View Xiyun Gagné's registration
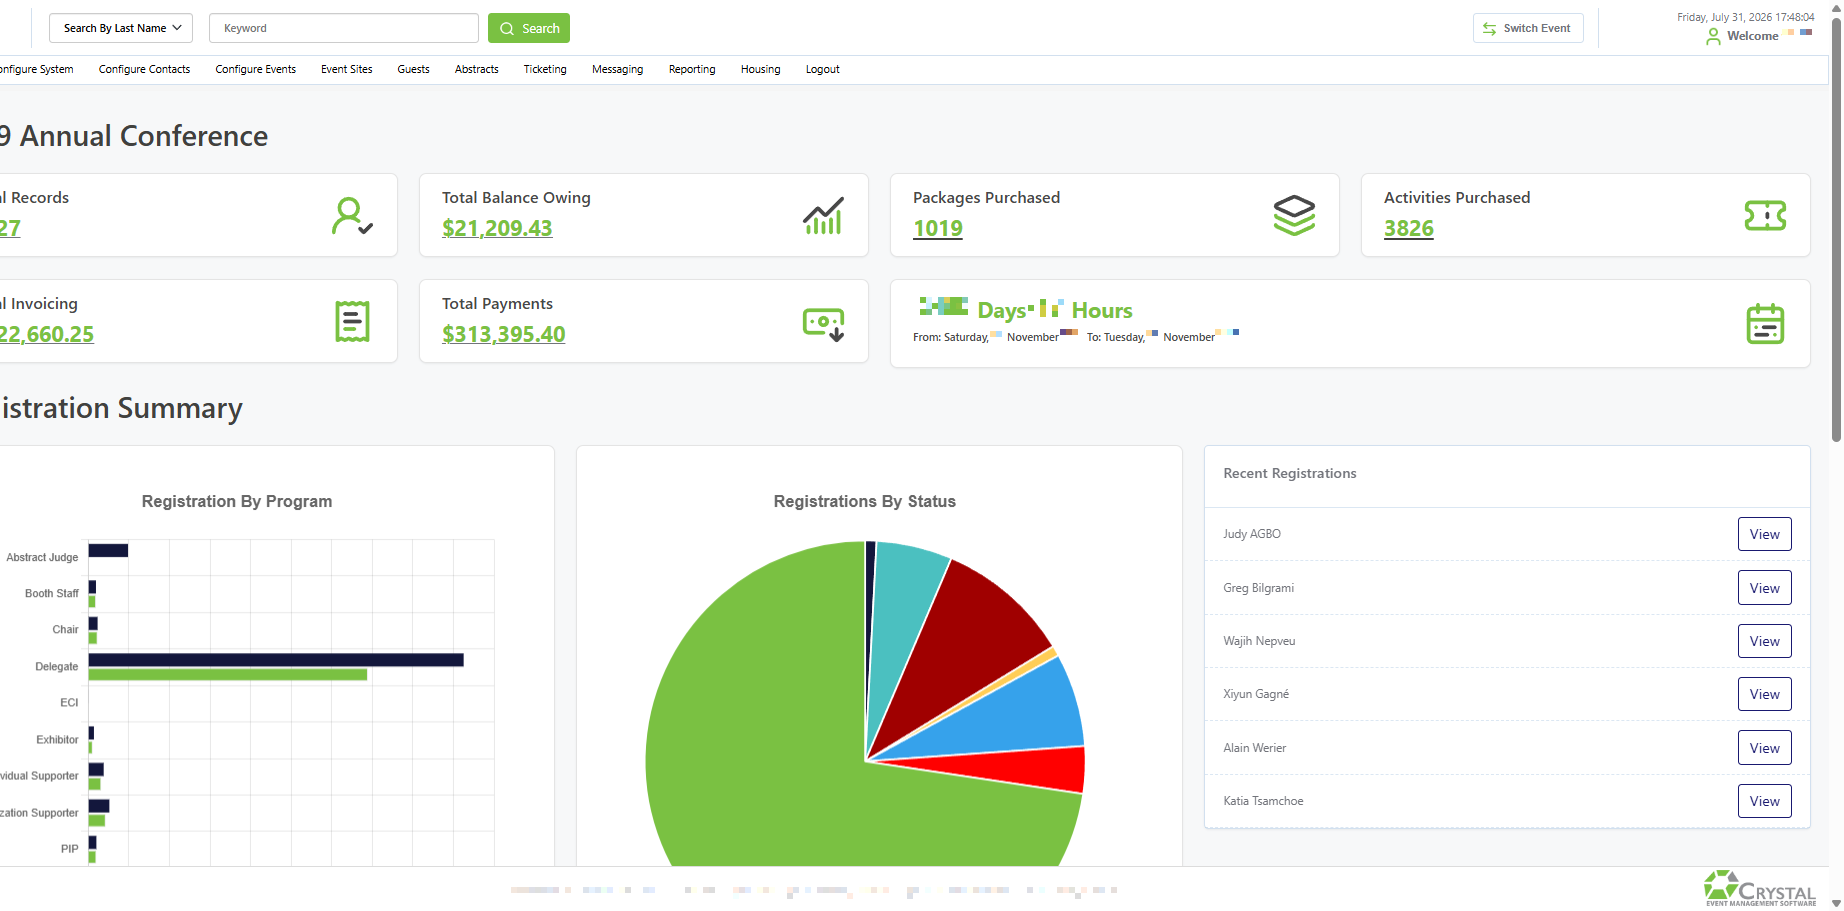 [x=1764, y=694]
